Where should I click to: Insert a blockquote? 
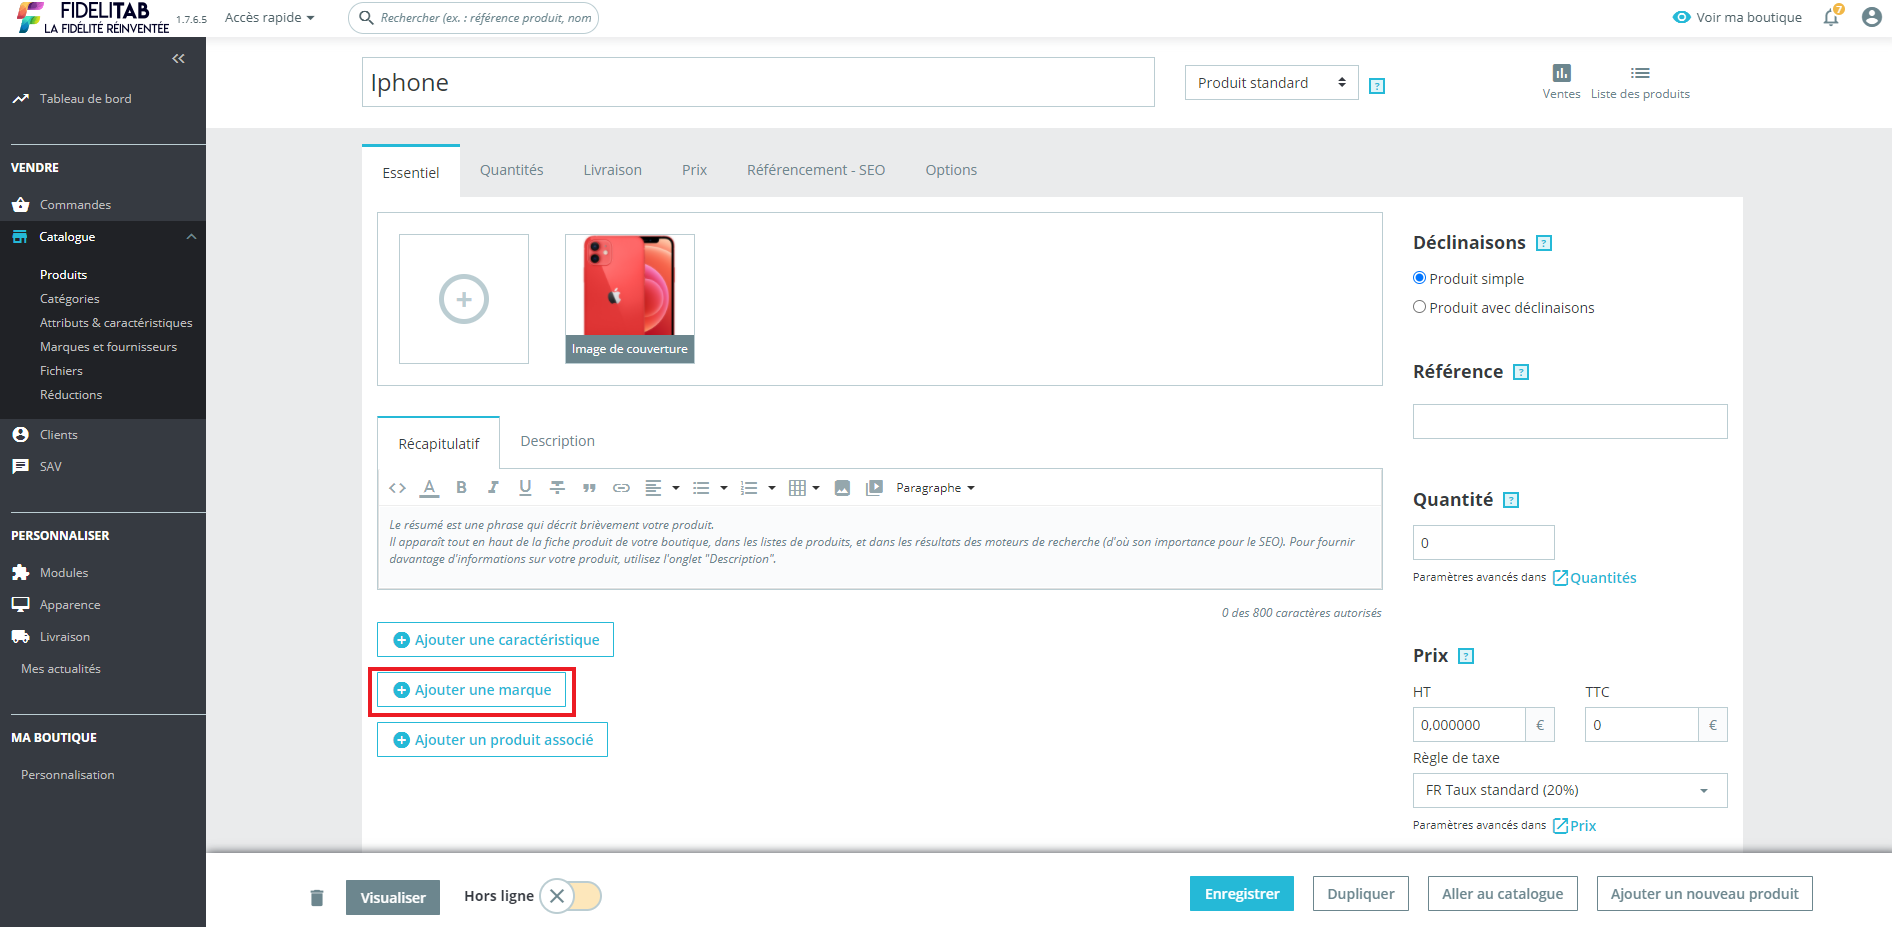(589, 488)
